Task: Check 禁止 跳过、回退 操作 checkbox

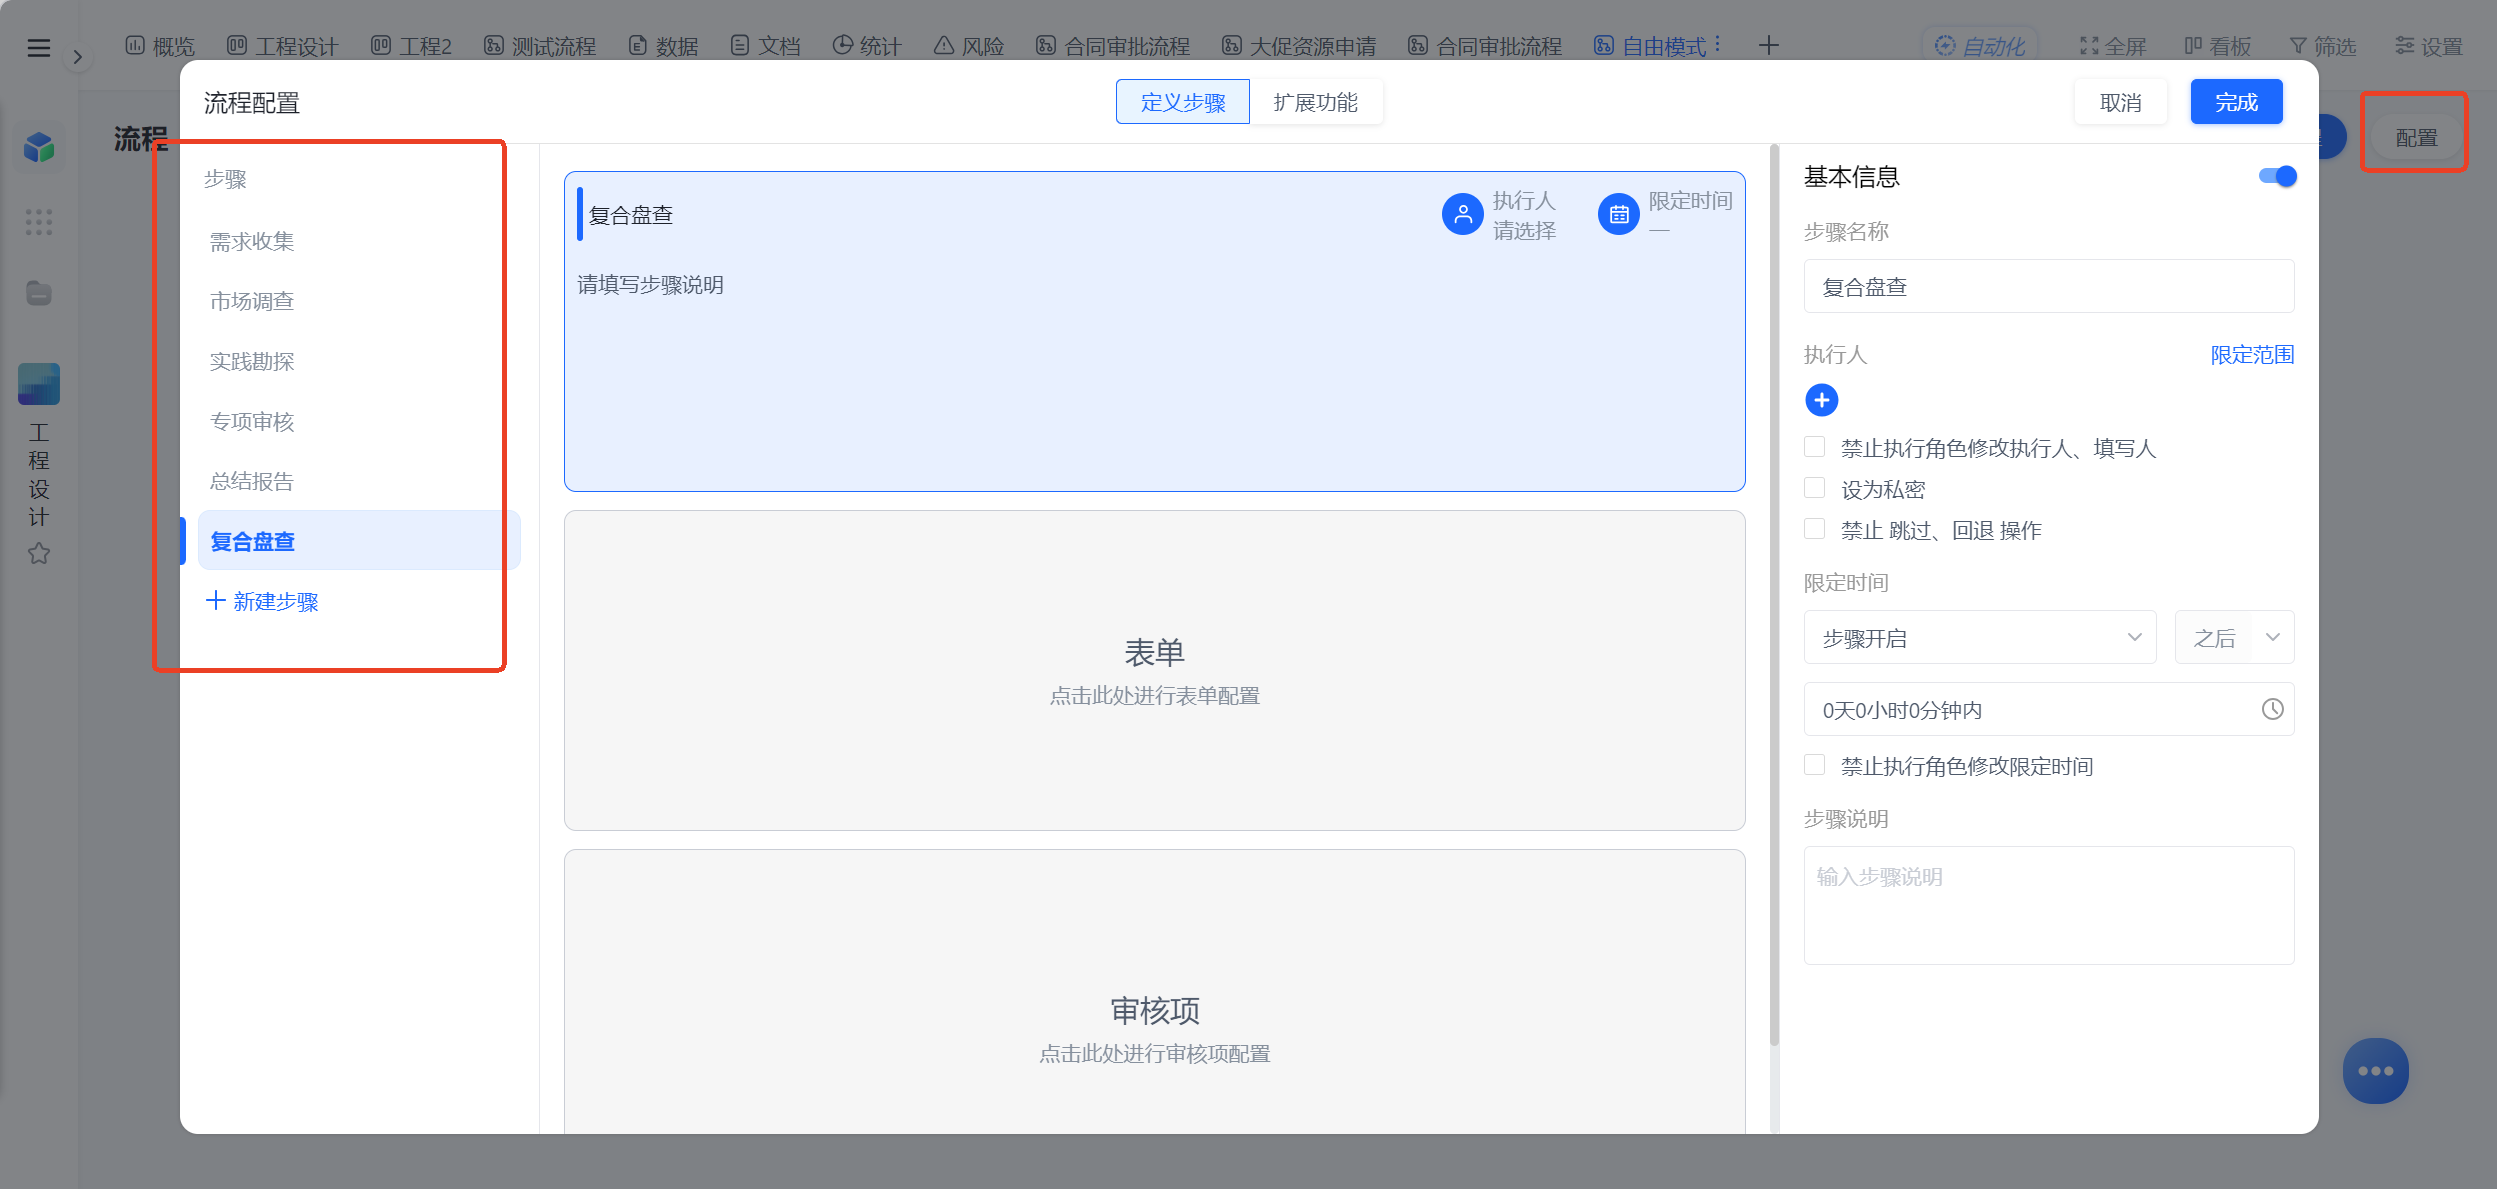Action: pyautogui.click(x=1814, y=528)
